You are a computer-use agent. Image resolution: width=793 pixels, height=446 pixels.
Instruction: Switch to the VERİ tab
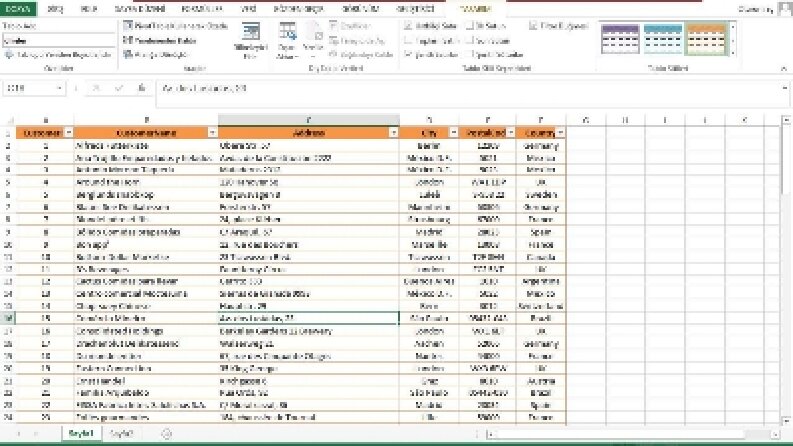coord(248,9)
